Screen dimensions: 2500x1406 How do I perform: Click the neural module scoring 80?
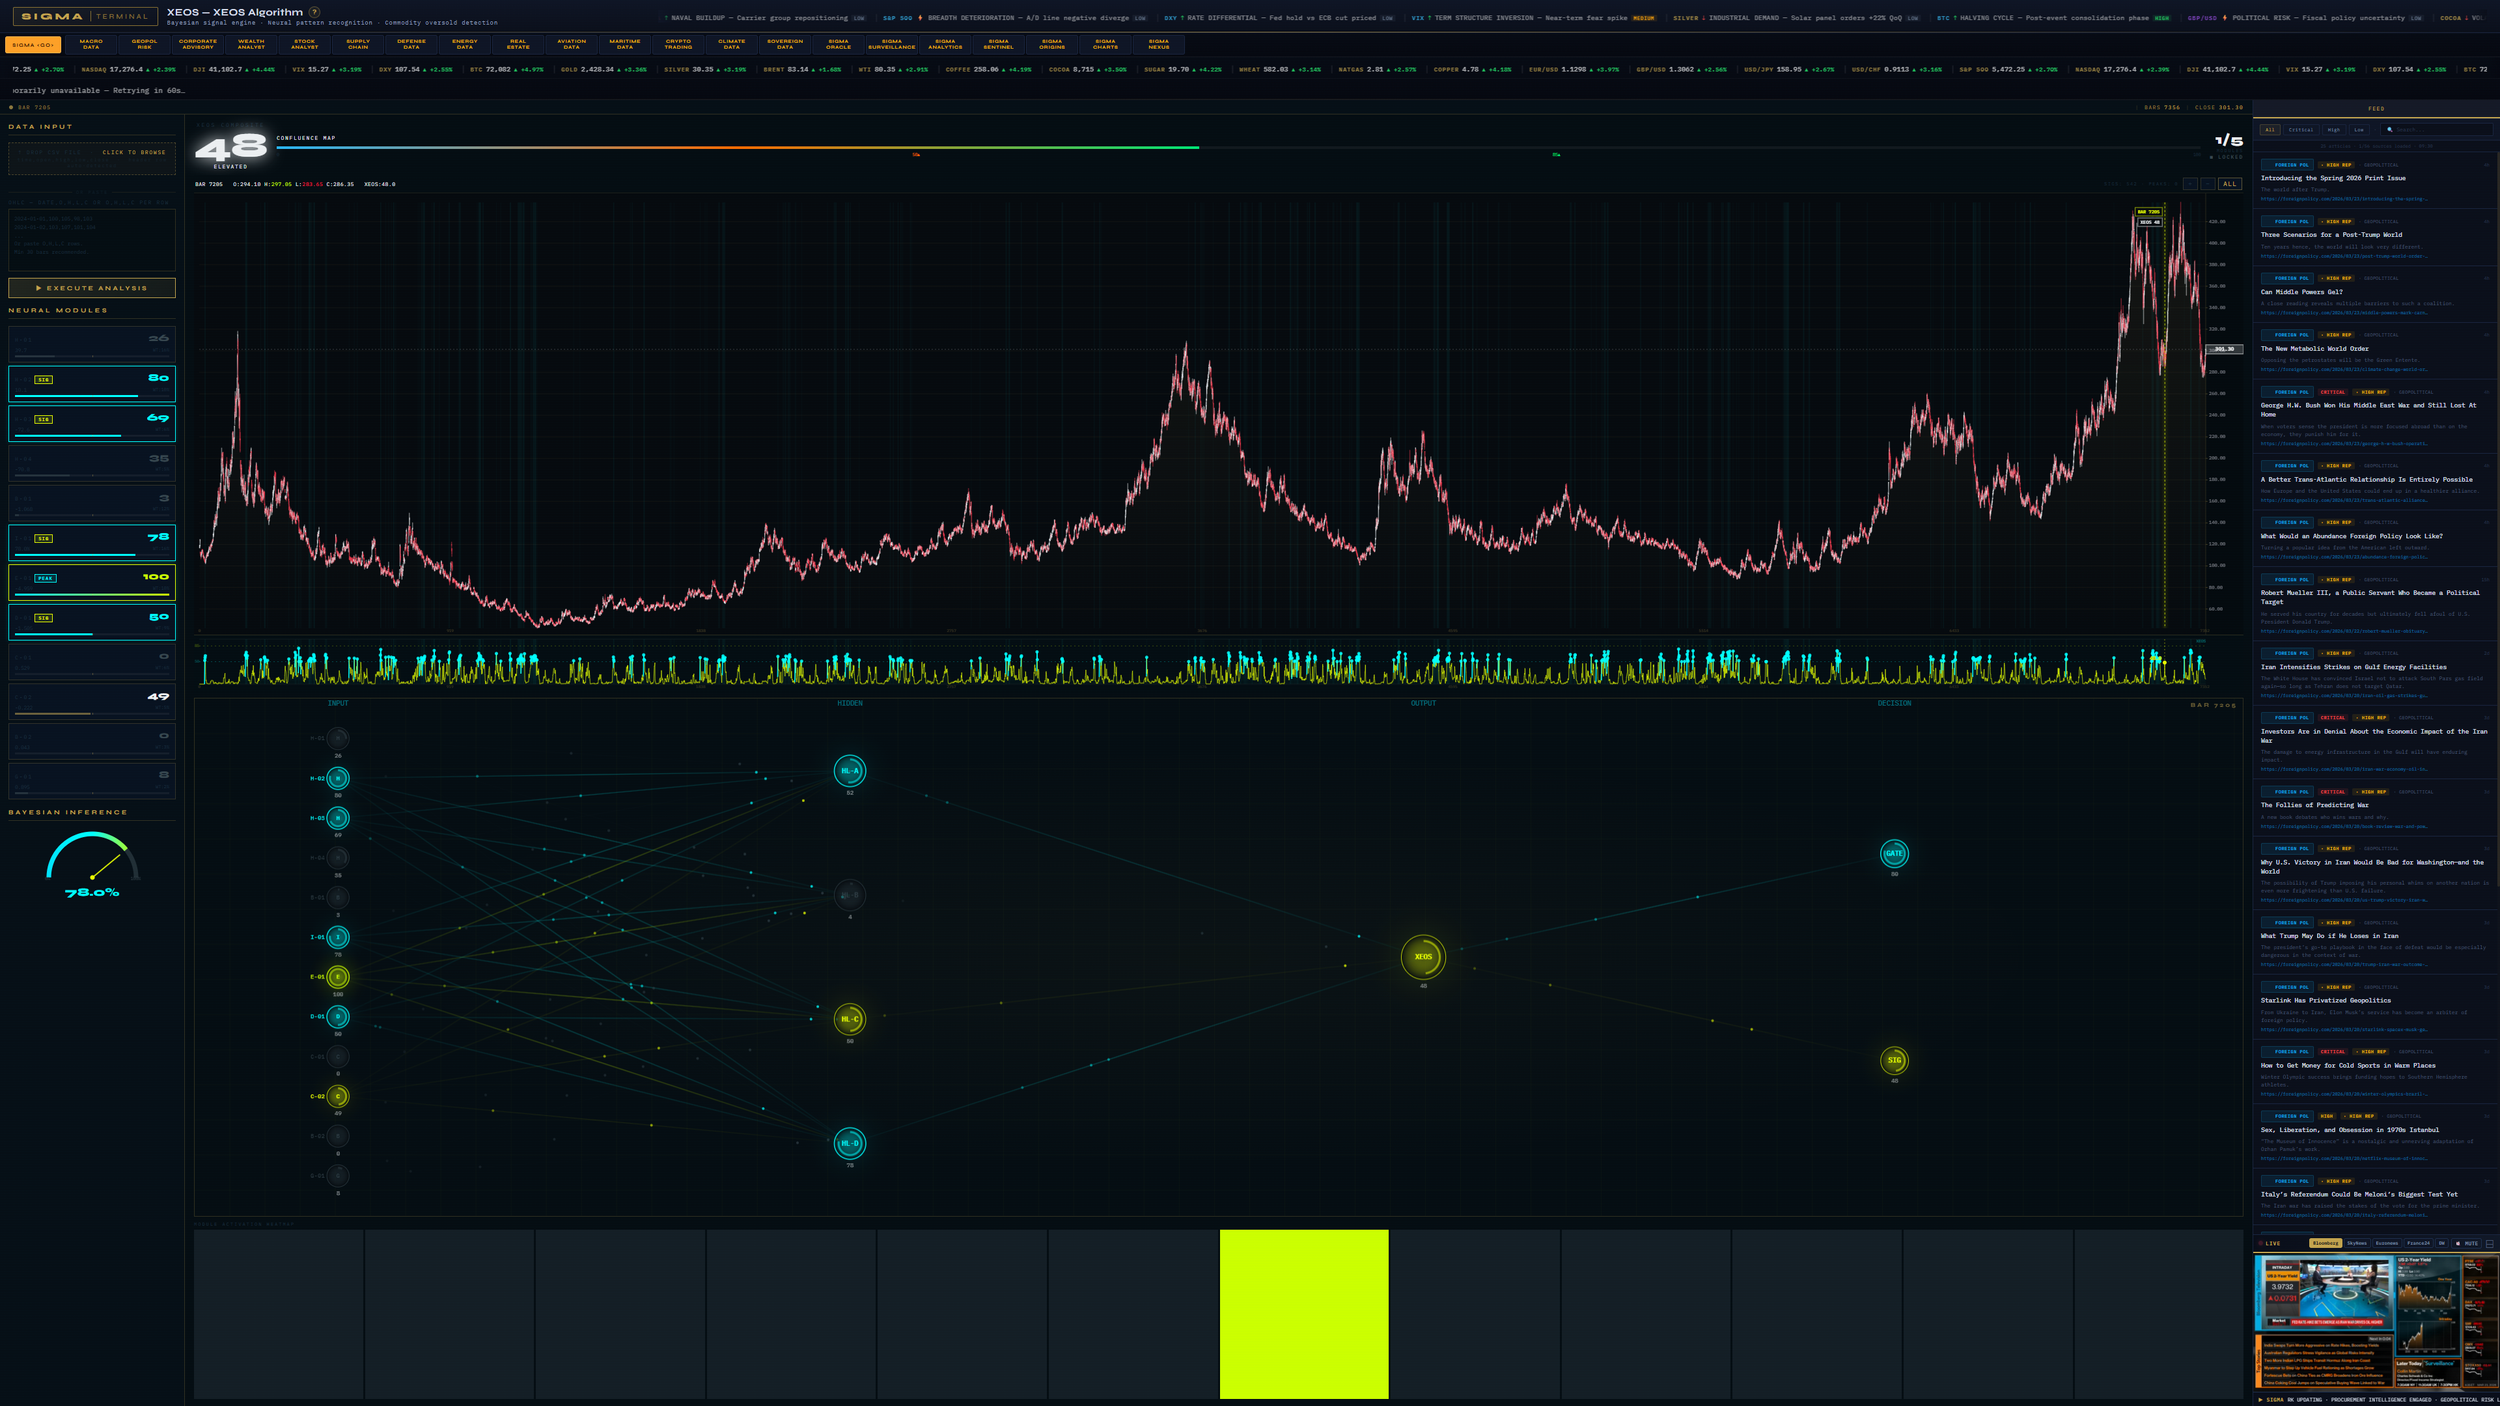[92, 383]
